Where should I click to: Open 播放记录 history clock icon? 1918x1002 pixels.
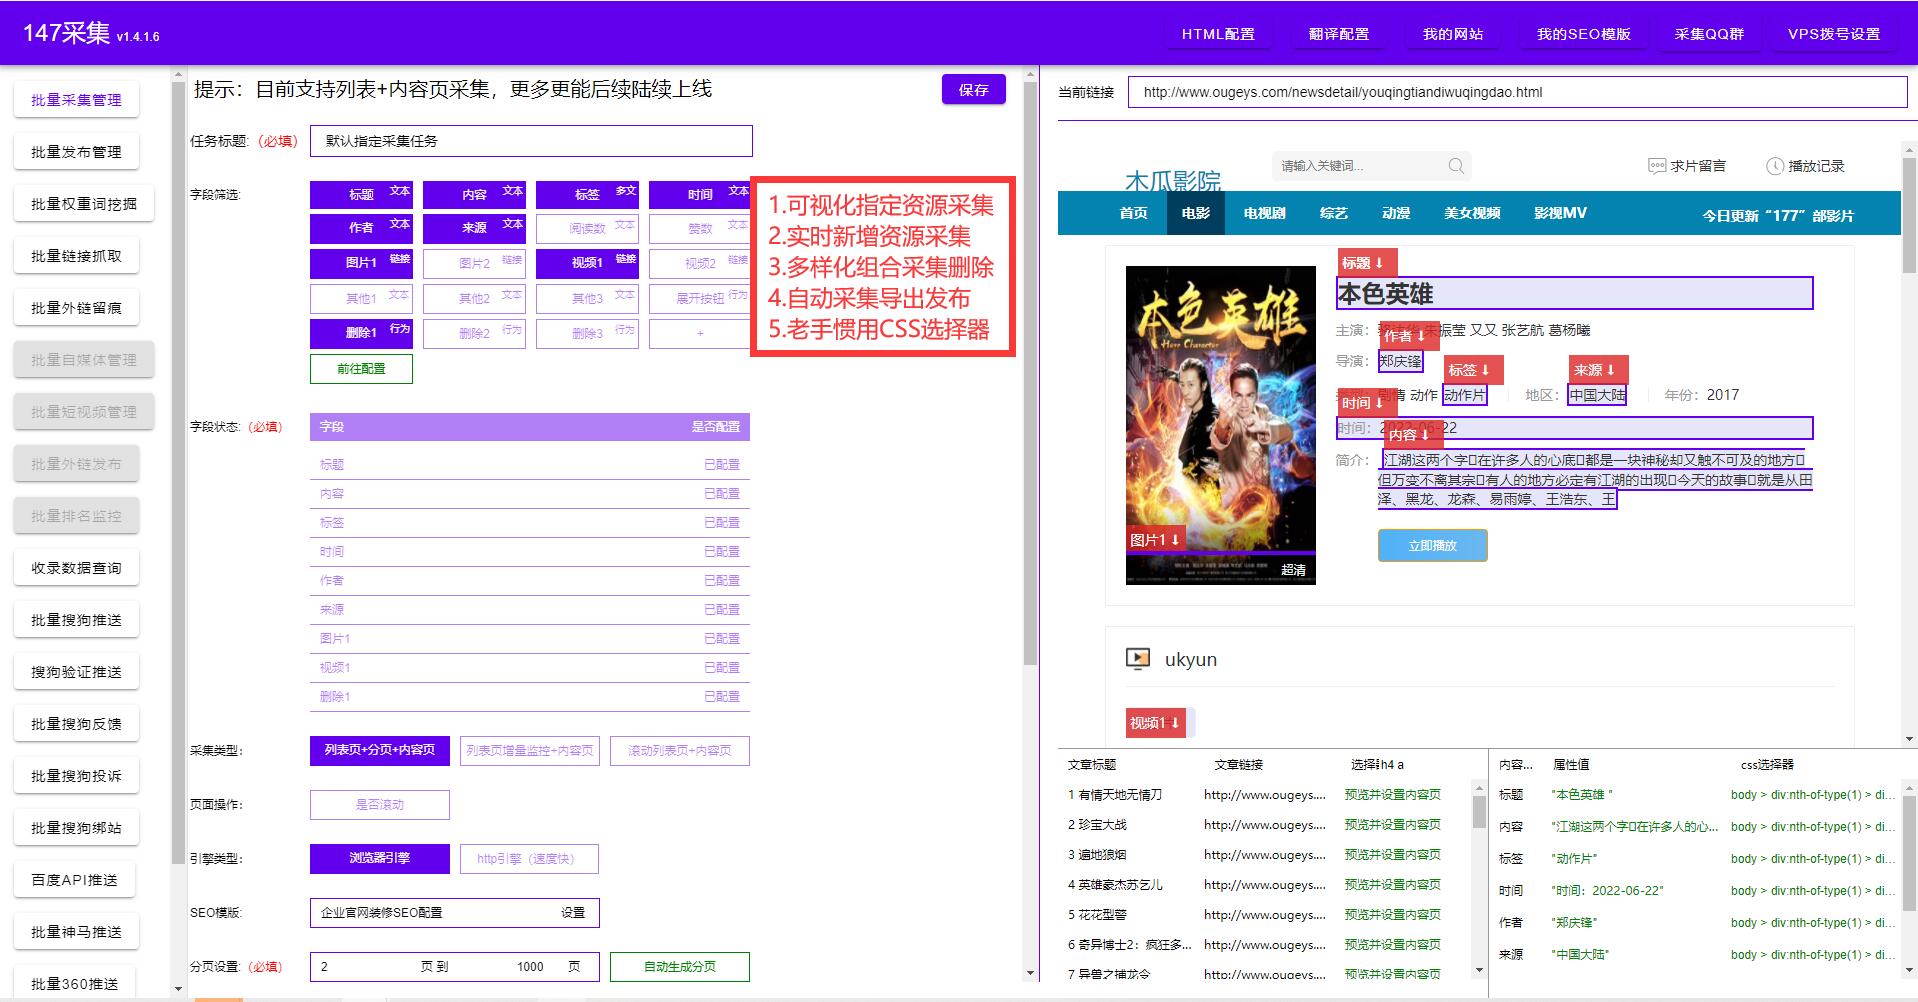coord(1775,166)
